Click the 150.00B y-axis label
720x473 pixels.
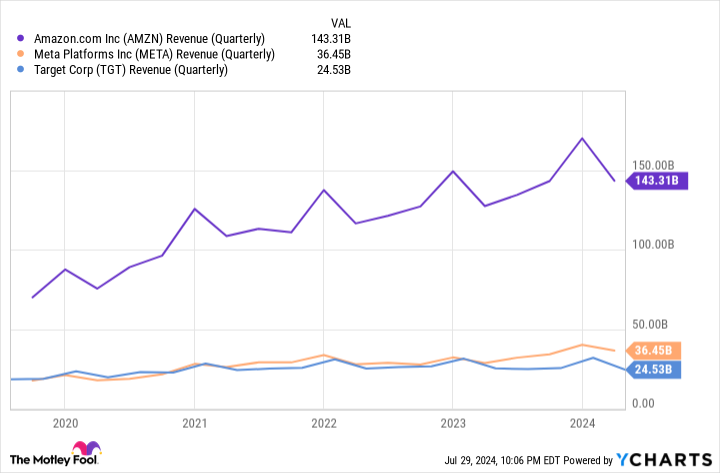click(x=653, y=165)
